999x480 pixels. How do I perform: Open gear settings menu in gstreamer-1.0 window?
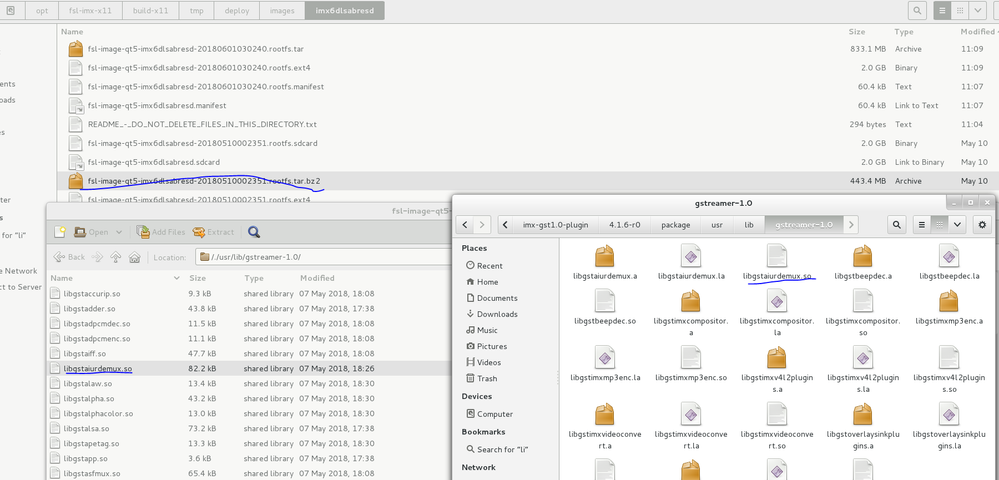tap(982, 224)
